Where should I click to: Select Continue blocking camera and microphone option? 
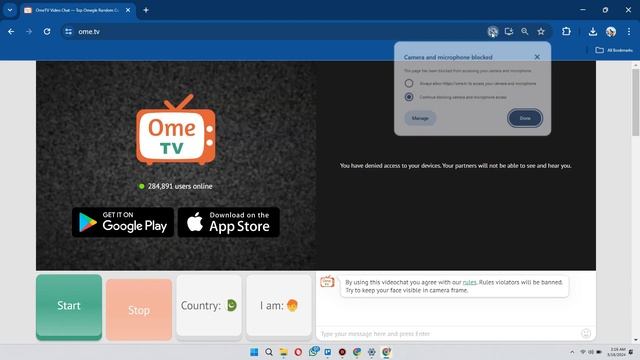coord(409,97)
